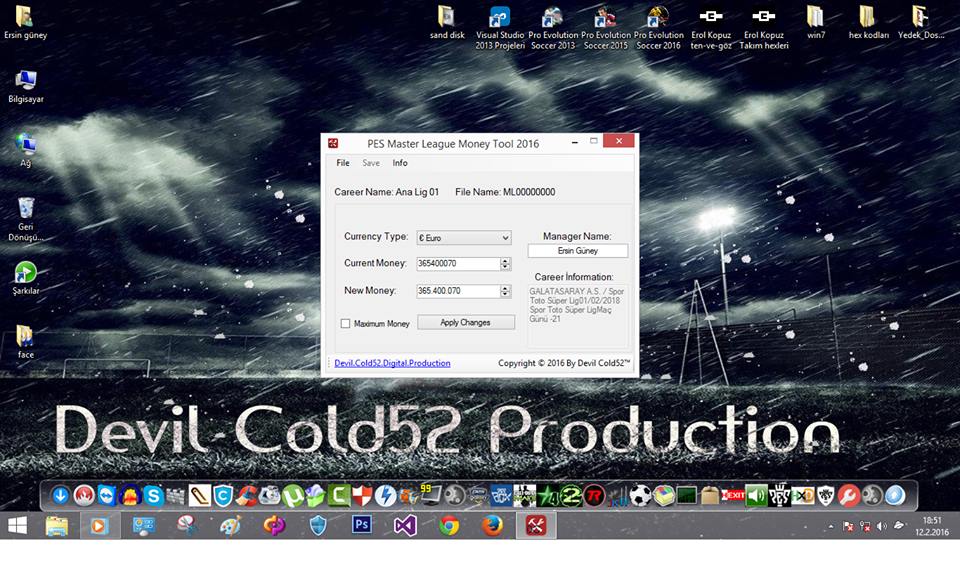The width and height of the screenshot is (960, 562).
Task: Click the red-white shield dock icon
Action: click(x=362, y=495)
